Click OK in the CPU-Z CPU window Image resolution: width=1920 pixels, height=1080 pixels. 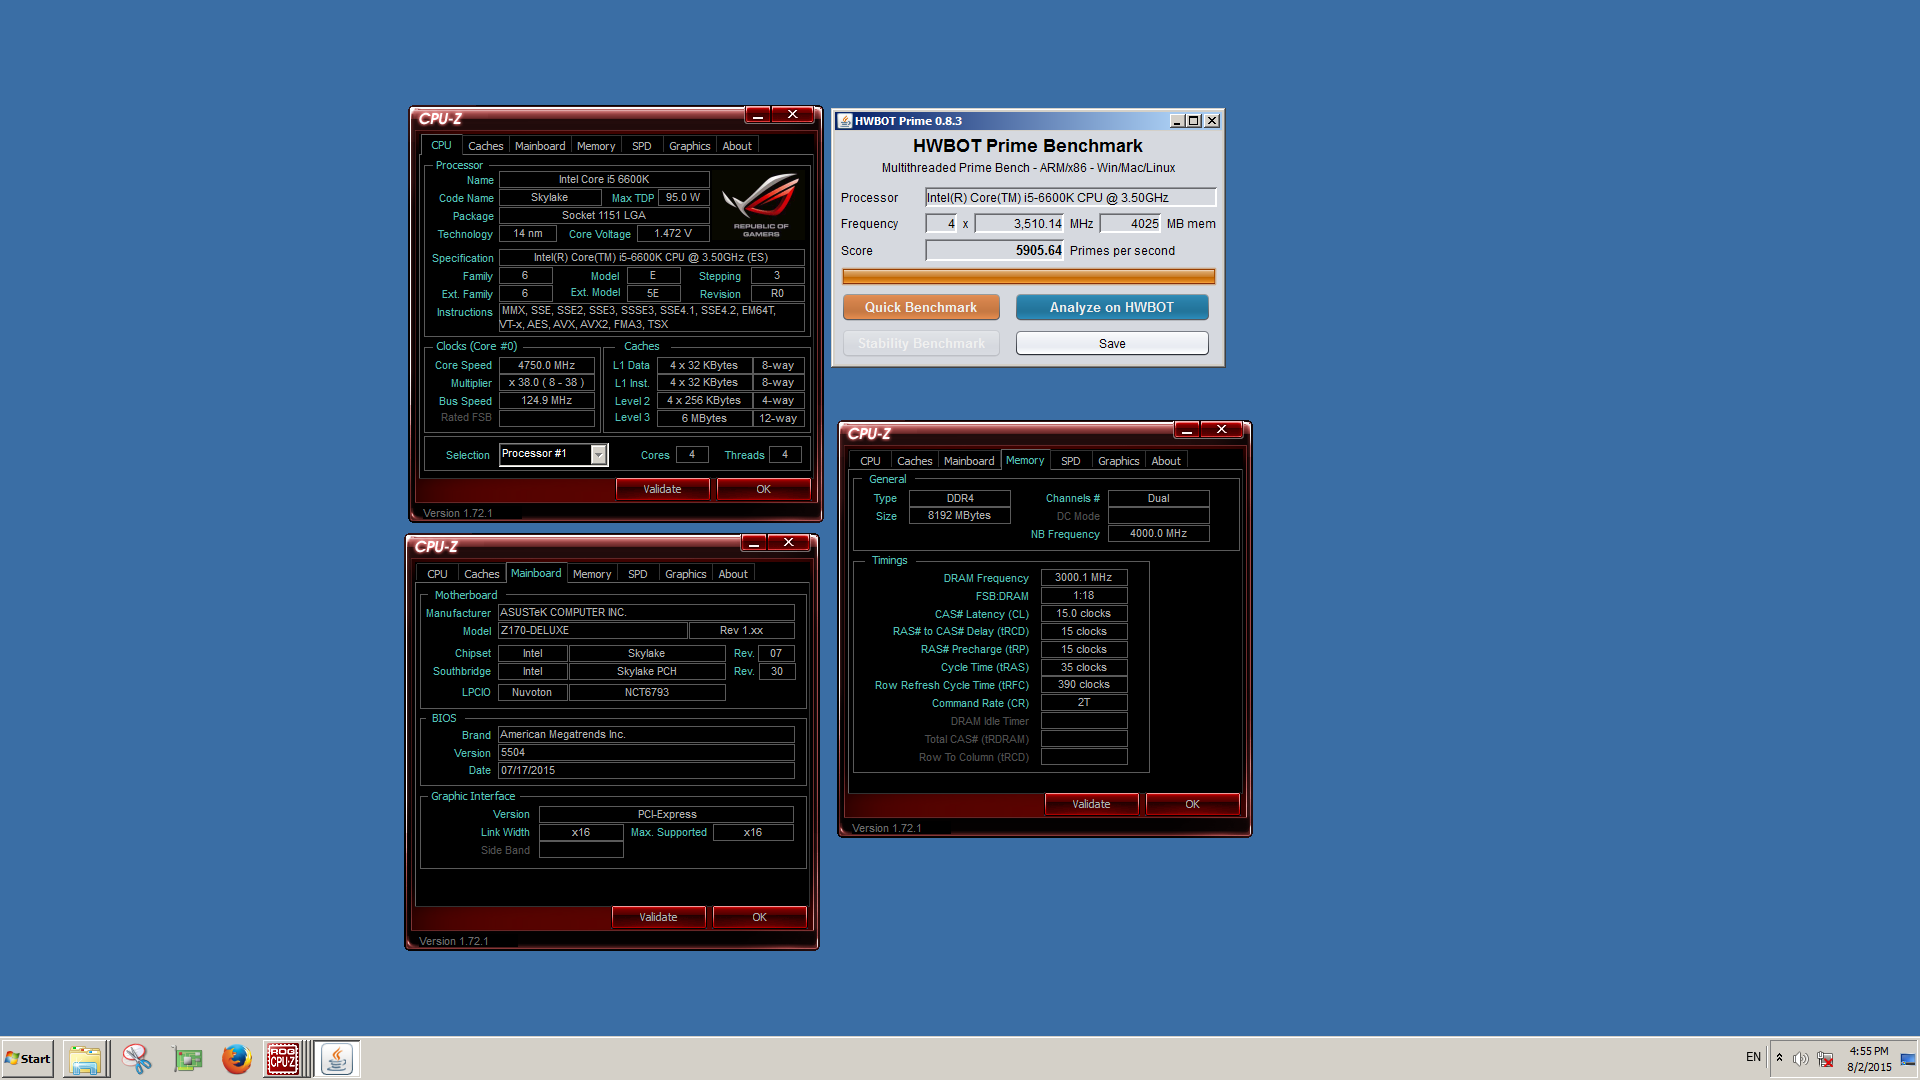pos(763,489)
